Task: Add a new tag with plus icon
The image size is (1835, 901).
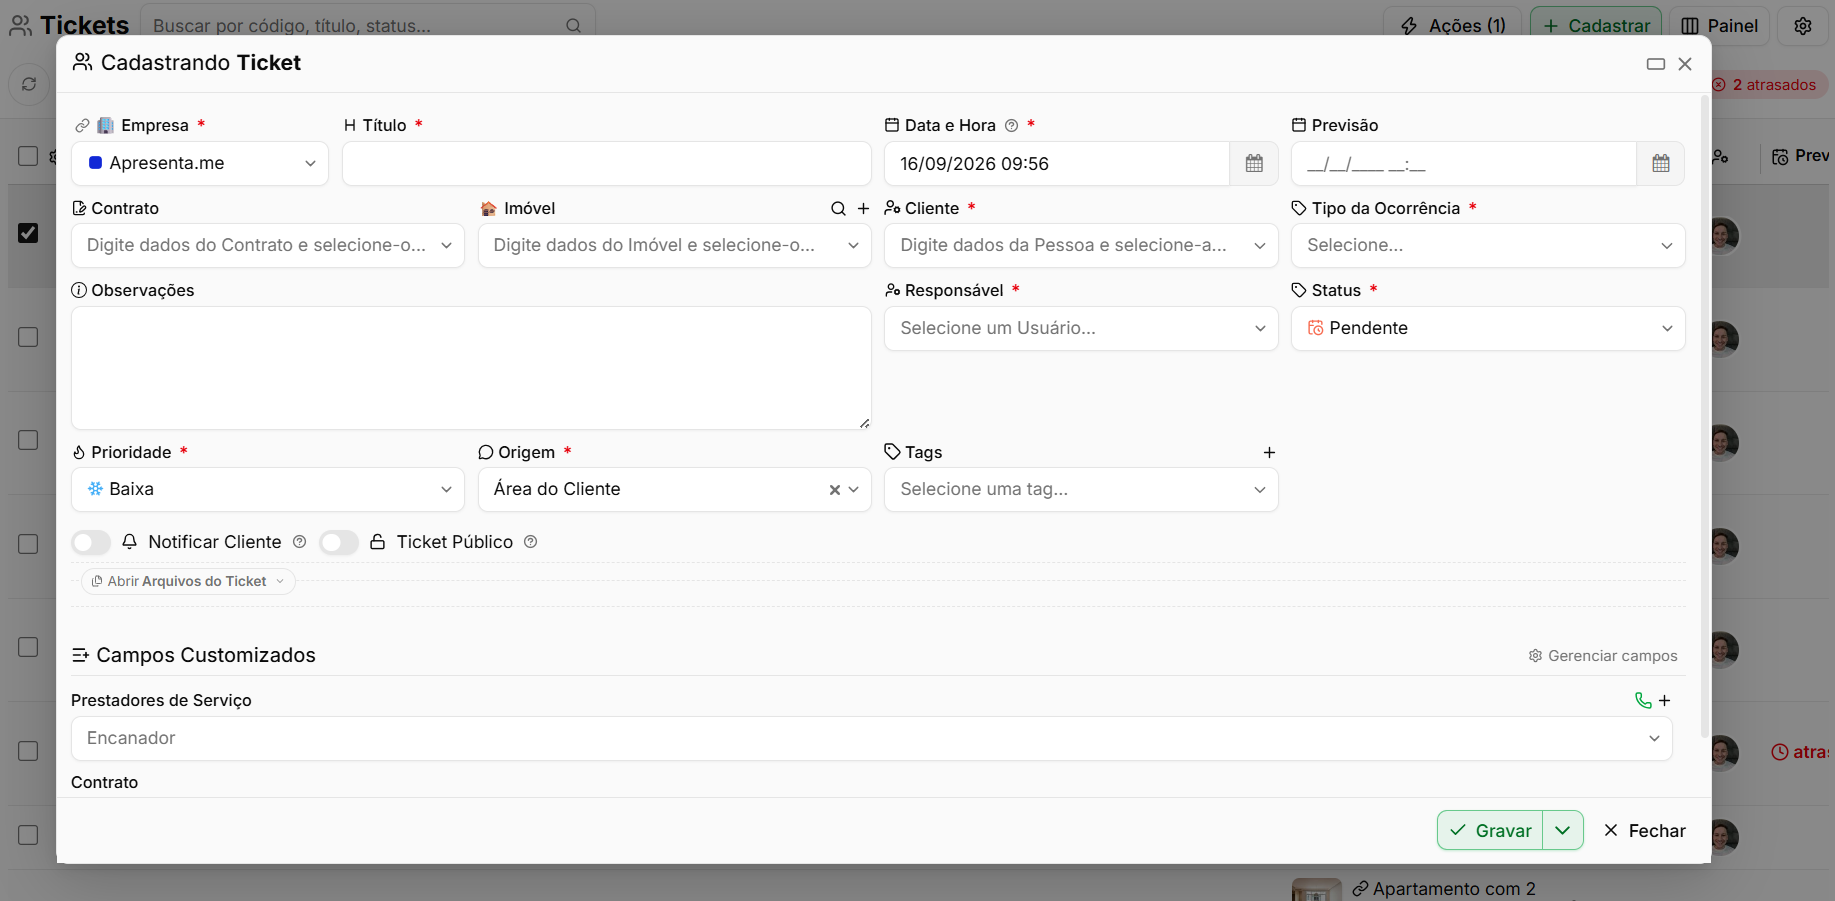Action: 1269,452
